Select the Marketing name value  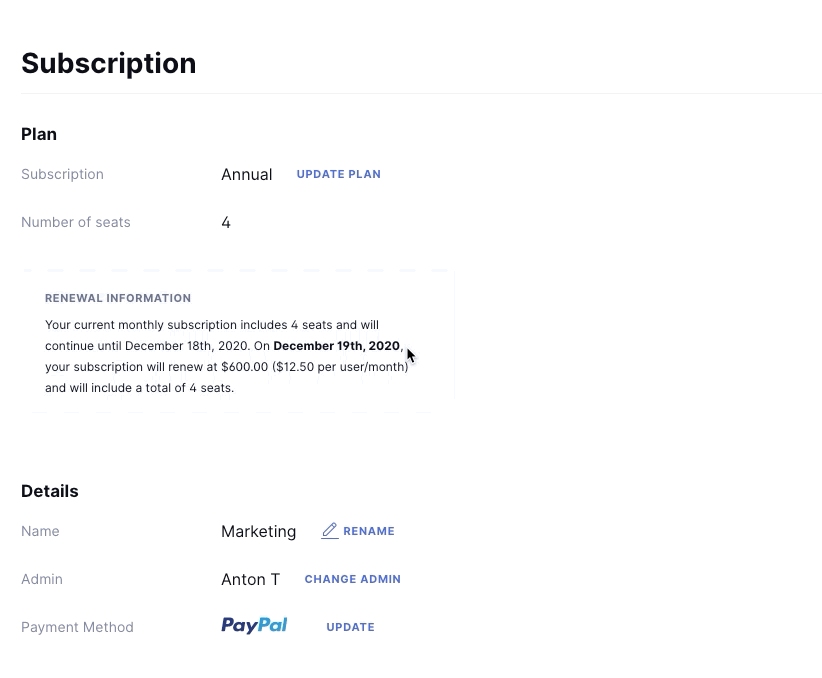pyautogui.click(x=258, y=531)
